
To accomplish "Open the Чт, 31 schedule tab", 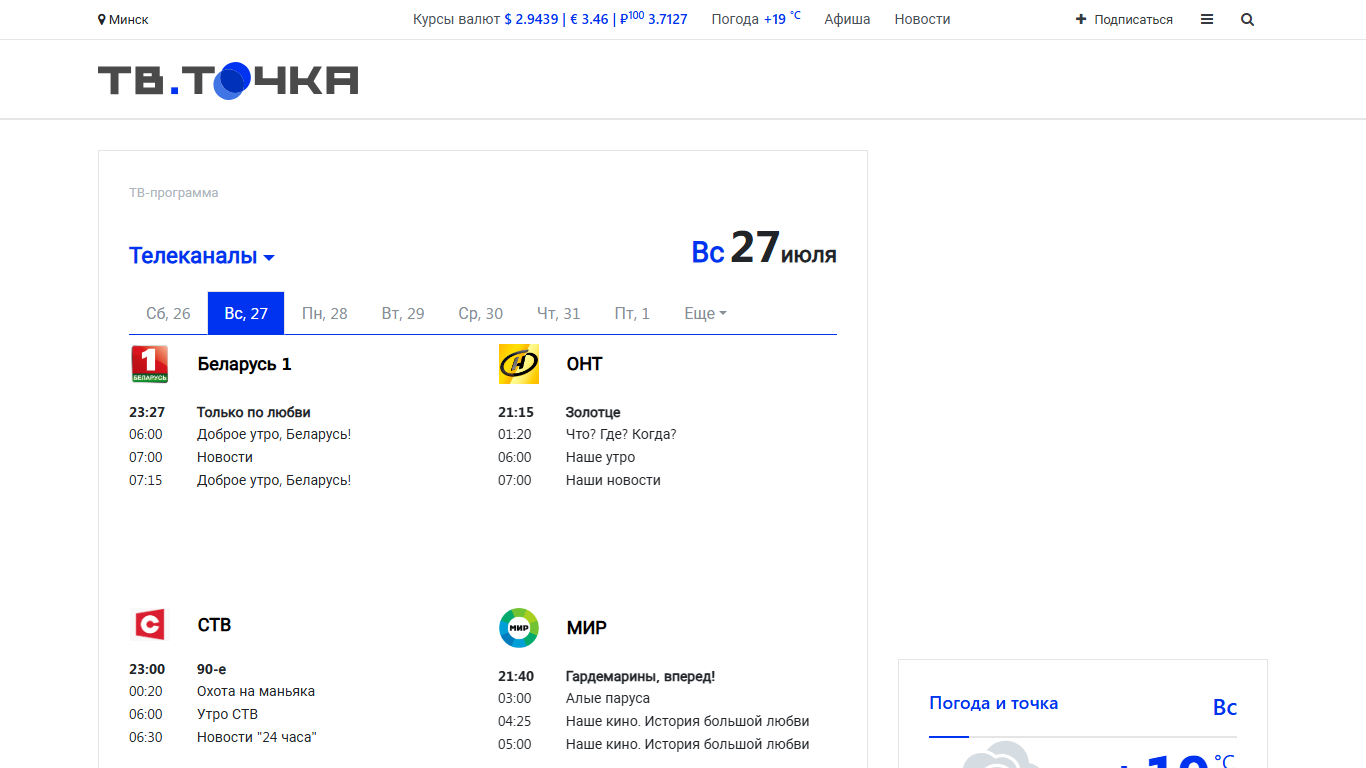I will click(559, 314).
